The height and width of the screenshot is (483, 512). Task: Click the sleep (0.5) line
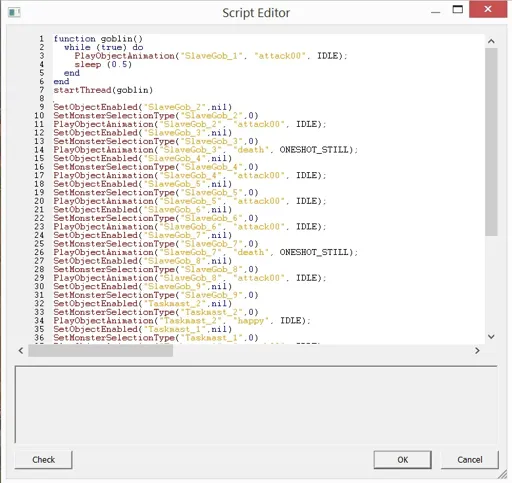tap(103, 64)
